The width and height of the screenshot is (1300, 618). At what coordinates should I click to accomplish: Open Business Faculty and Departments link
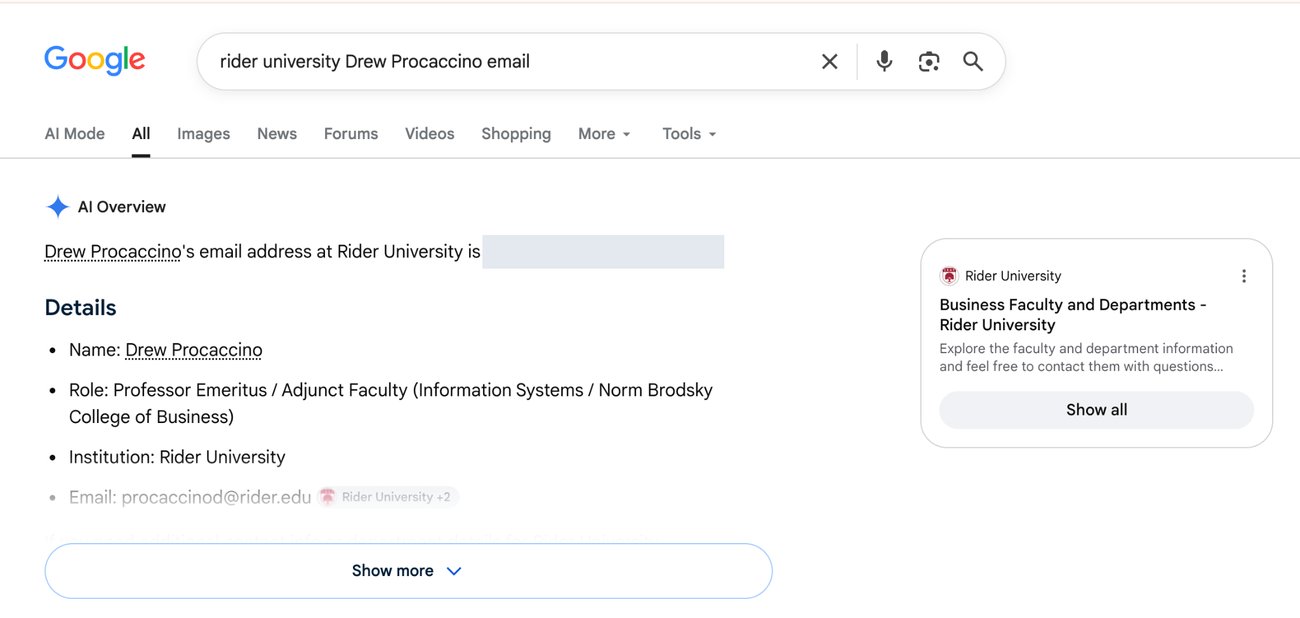pyautogui.click(x=1073, y=315)
